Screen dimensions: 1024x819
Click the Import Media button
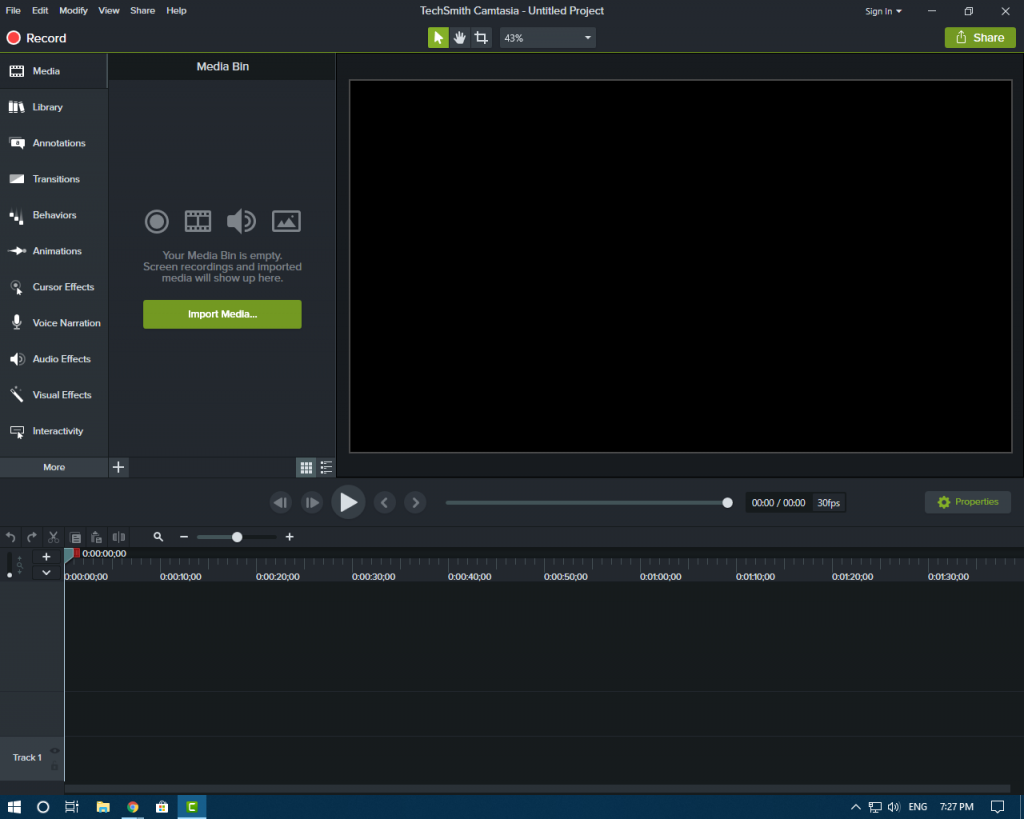pos(222,314)
